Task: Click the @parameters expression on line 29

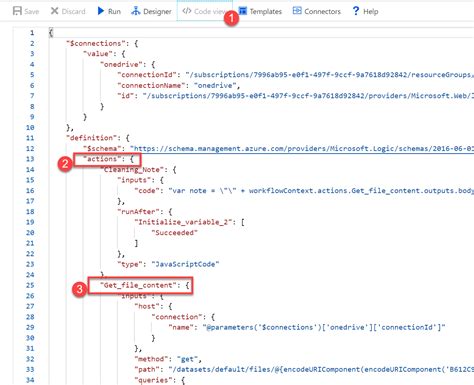Action: (324, 327)
